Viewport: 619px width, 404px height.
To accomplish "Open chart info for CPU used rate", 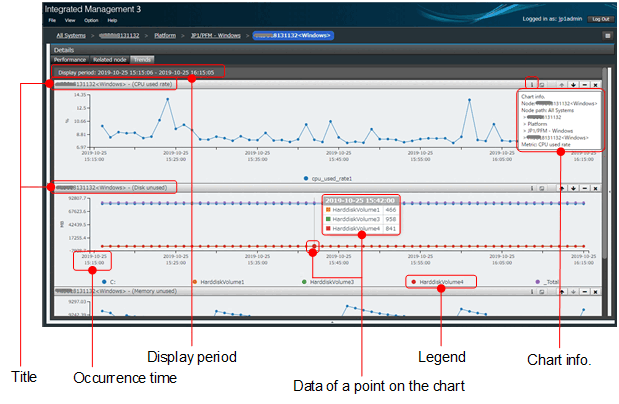I will (x=532, y=85).
